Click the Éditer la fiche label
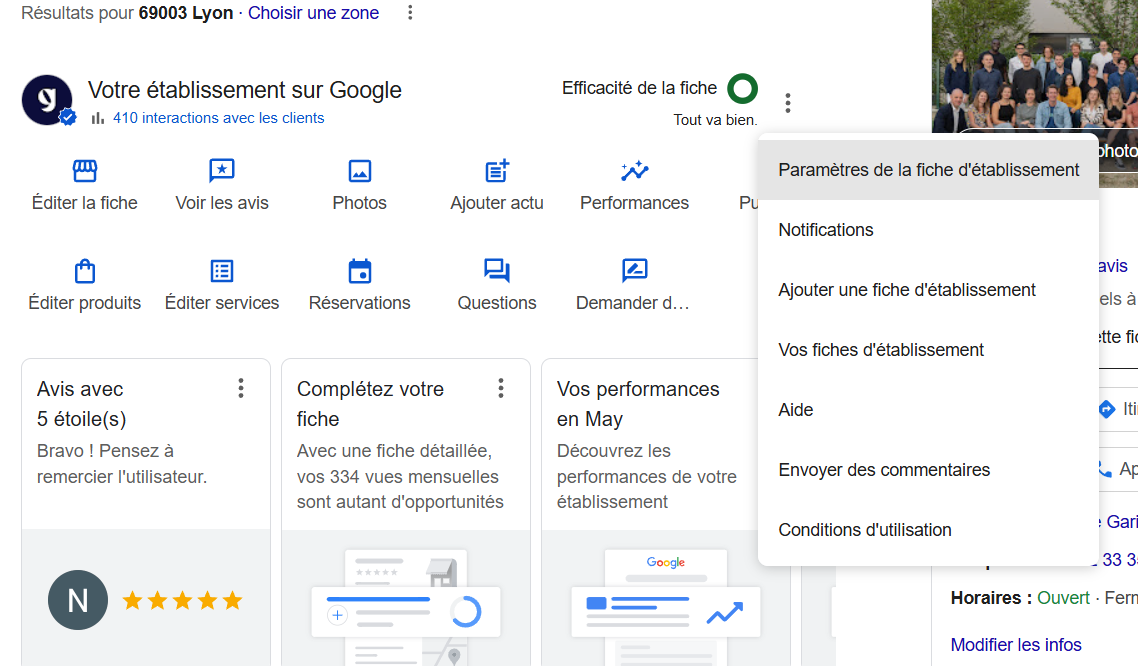 [x=85, y=203]
